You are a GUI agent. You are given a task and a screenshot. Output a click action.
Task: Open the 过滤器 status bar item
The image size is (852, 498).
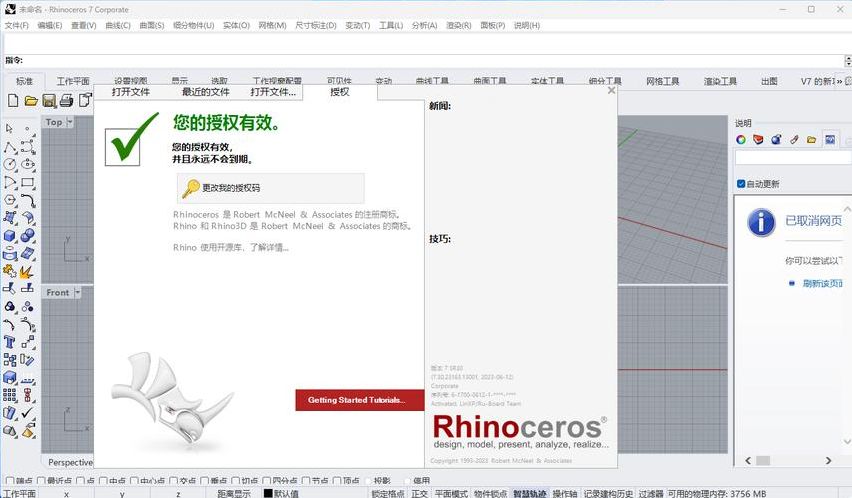[x=651, y=493]
